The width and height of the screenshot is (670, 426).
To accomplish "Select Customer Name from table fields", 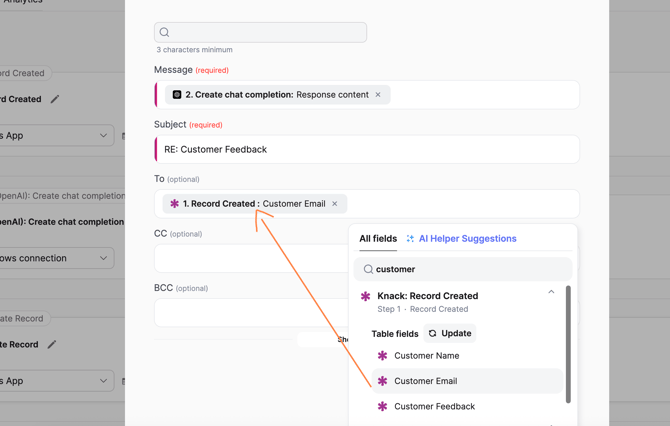I will click(427, 356).
